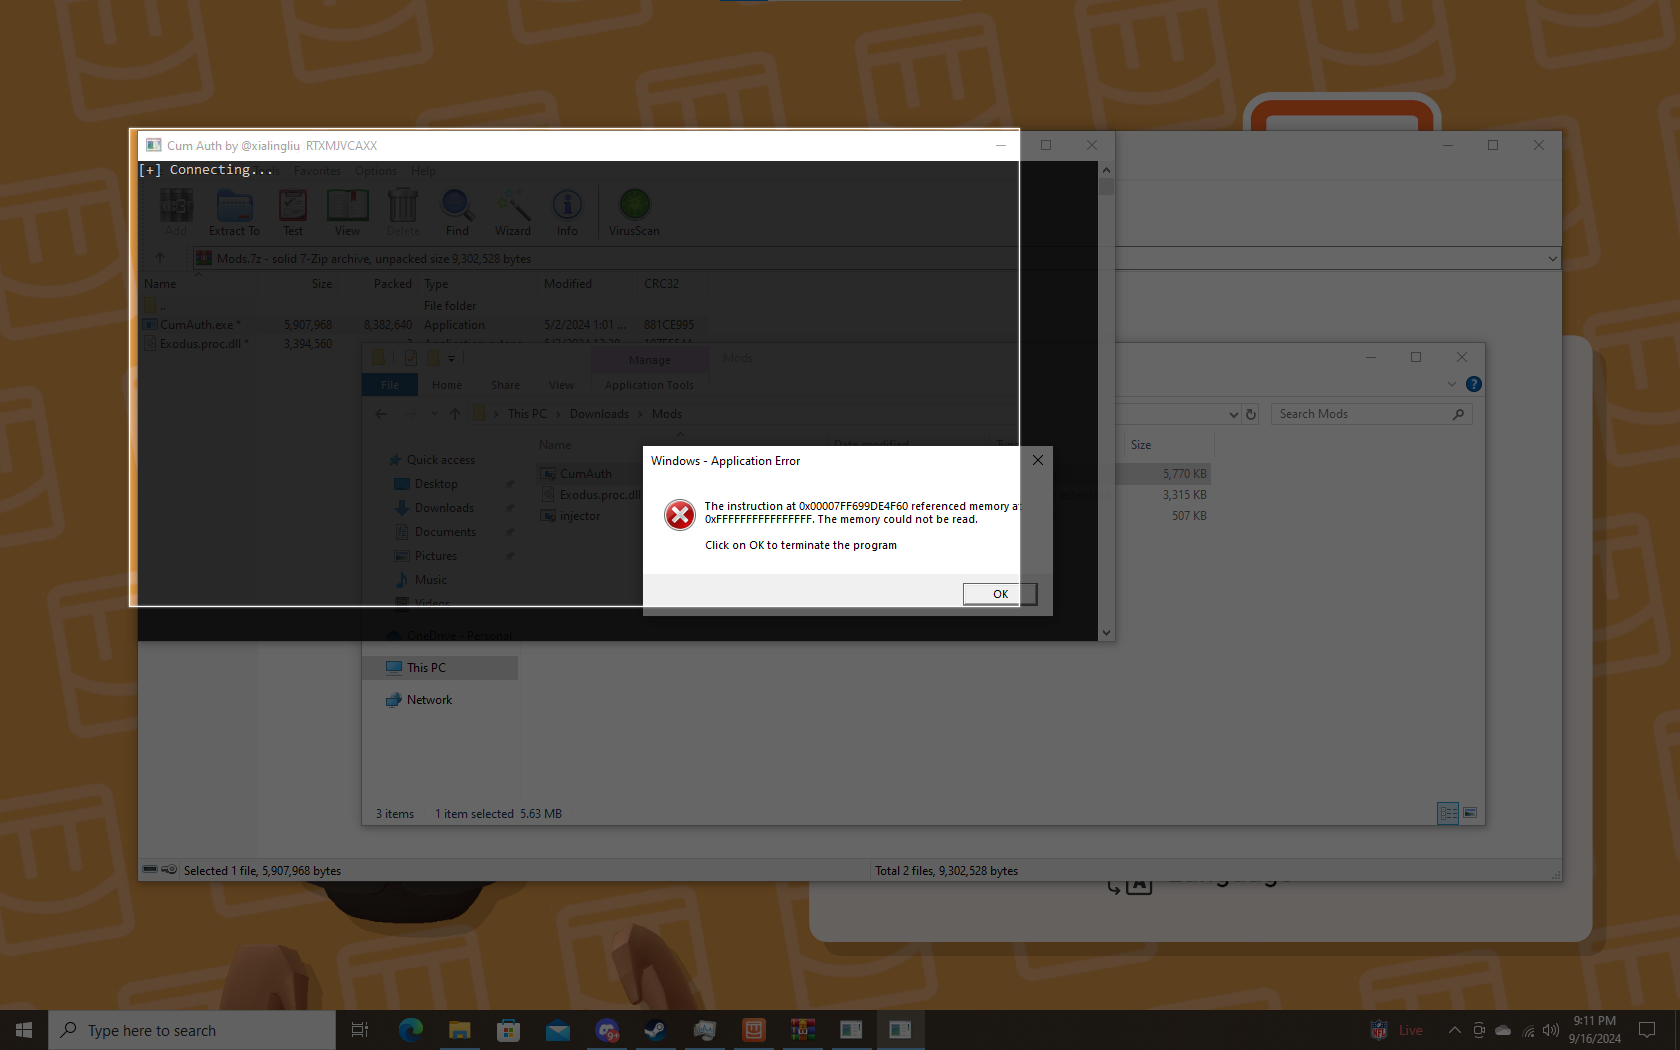Run VirusScan from the WinRAR toolbar
This screenshot has width=1680, height=1050.
coord(634,213)
